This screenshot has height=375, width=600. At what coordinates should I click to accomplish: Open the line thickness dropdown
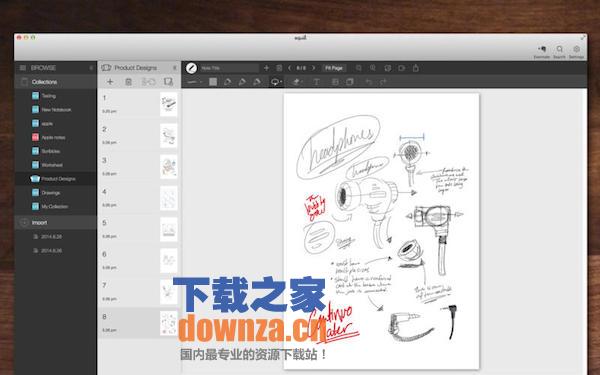194,82
